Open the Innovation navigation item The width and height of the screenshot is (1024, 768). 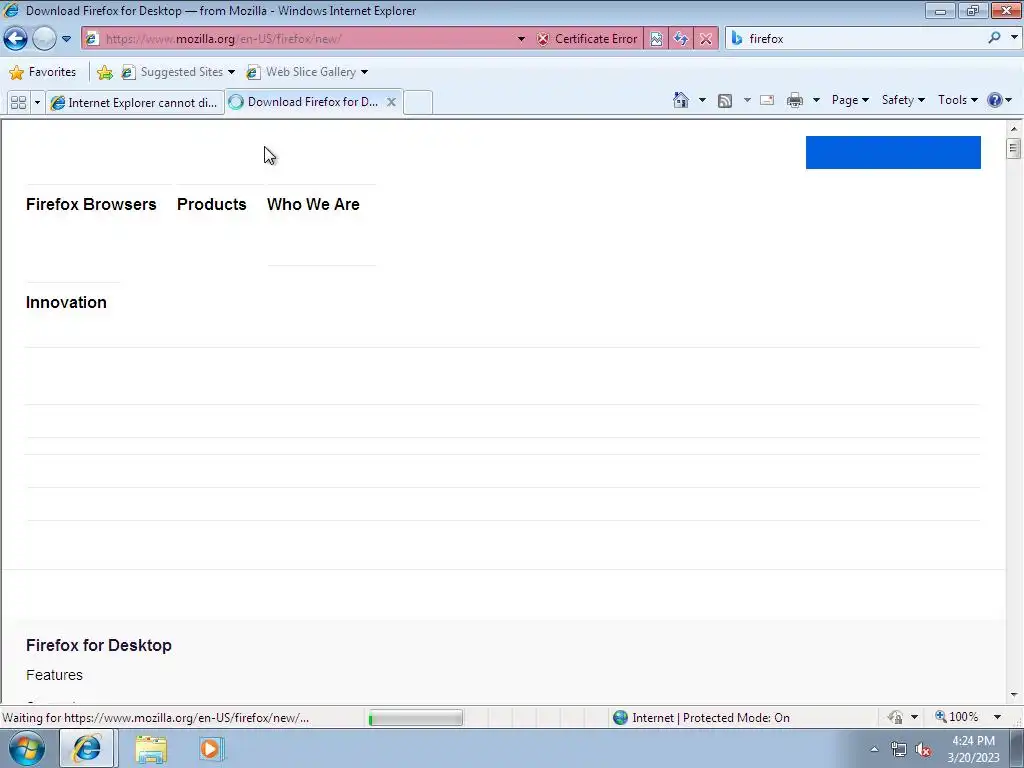(x=66, y=302)
